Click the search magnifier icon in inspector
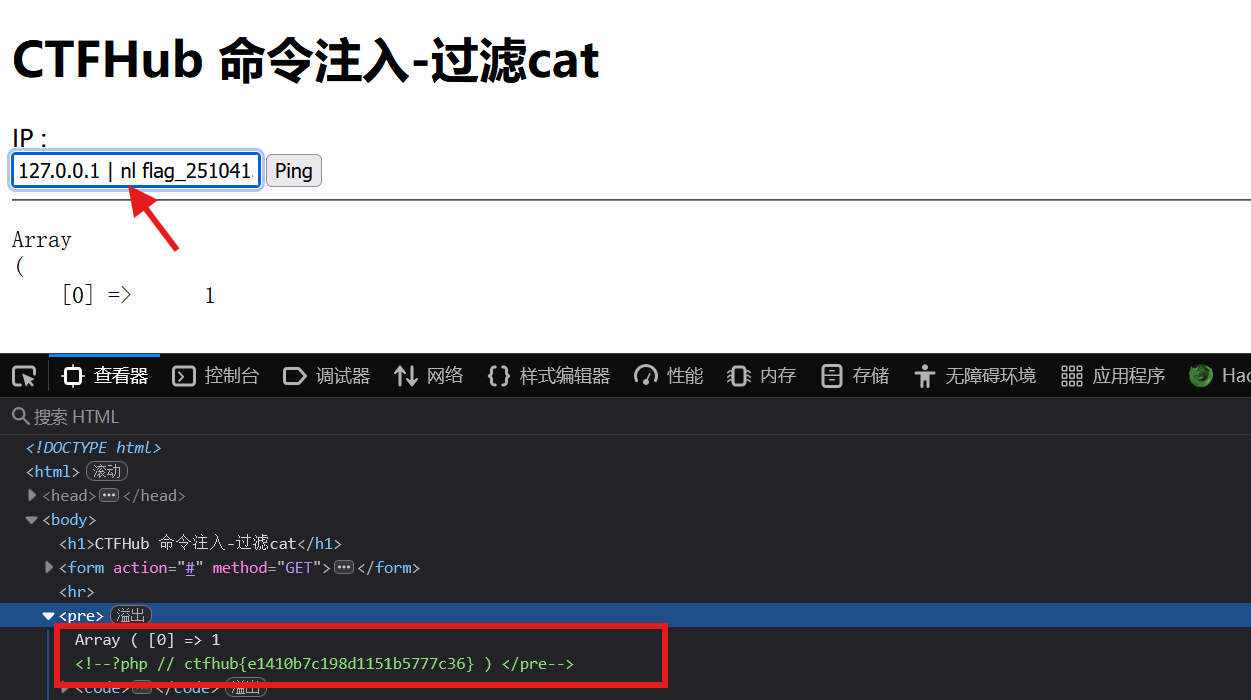Screen dimensions: 1251x700 tap(20, 416)
